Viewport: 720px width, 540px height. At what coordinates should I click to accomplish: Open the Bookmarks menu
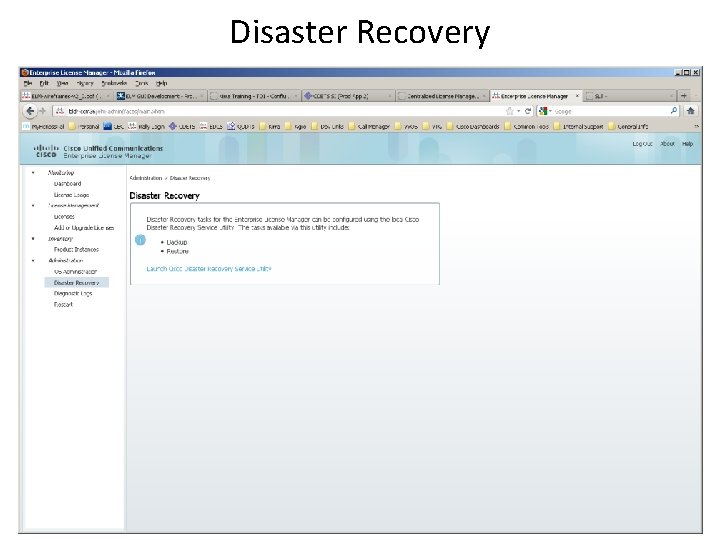[114, 83]
